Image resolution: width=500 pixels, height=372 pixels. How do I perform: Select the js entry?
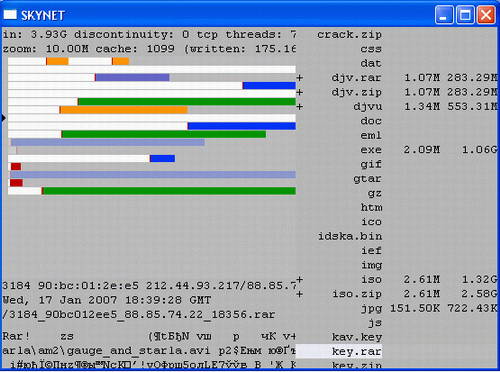pyautogui.click(x=375, y=323)
